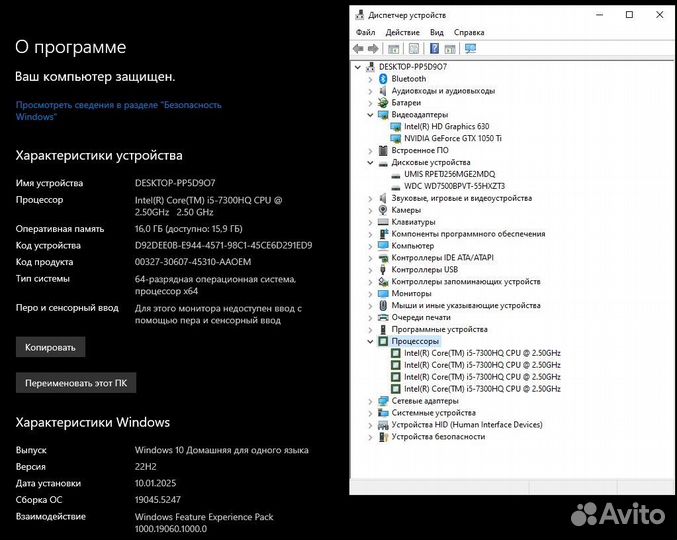Collapse the Видеоадаптеры category
This screenshot has height=540, width=677.
[370, 115]
